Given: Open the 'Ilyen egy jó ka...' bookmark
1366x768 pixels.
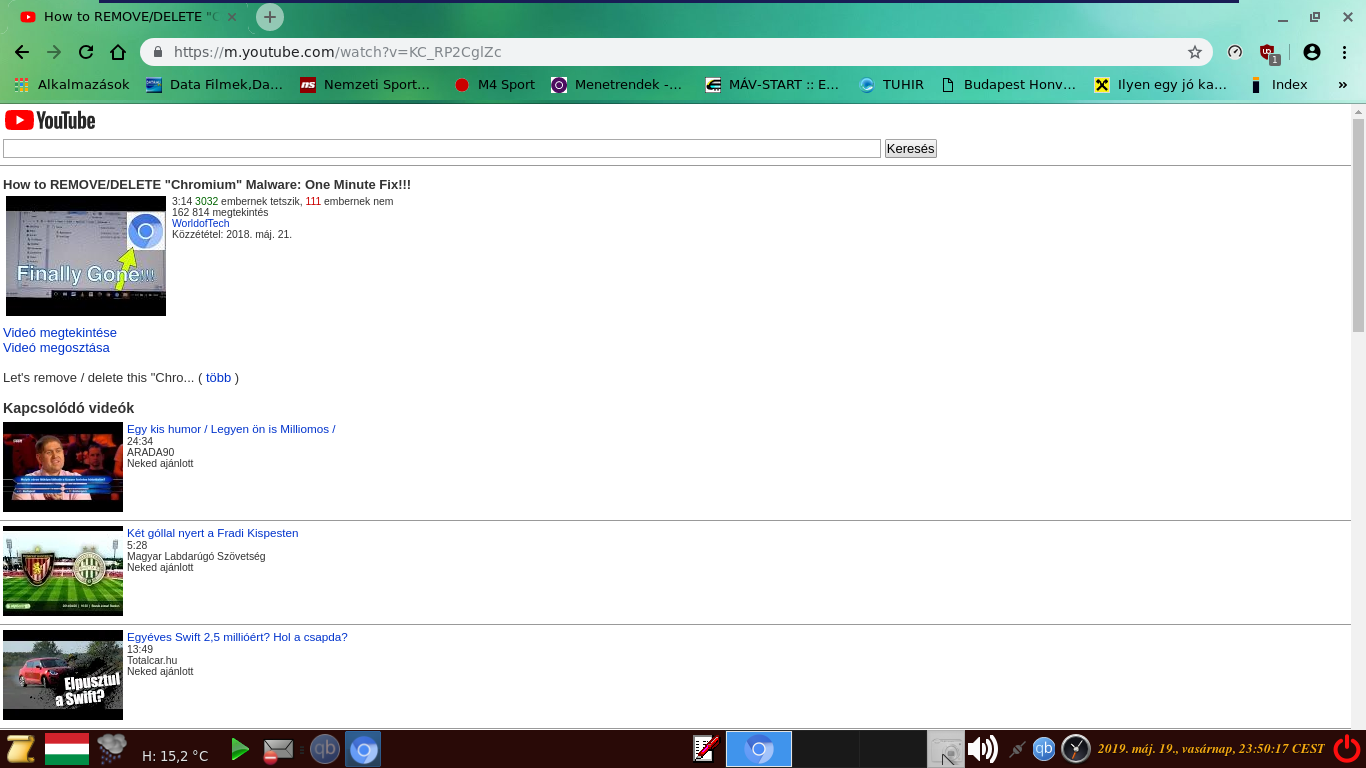Looking at the screenshot, I should [x=1161, y=85].
